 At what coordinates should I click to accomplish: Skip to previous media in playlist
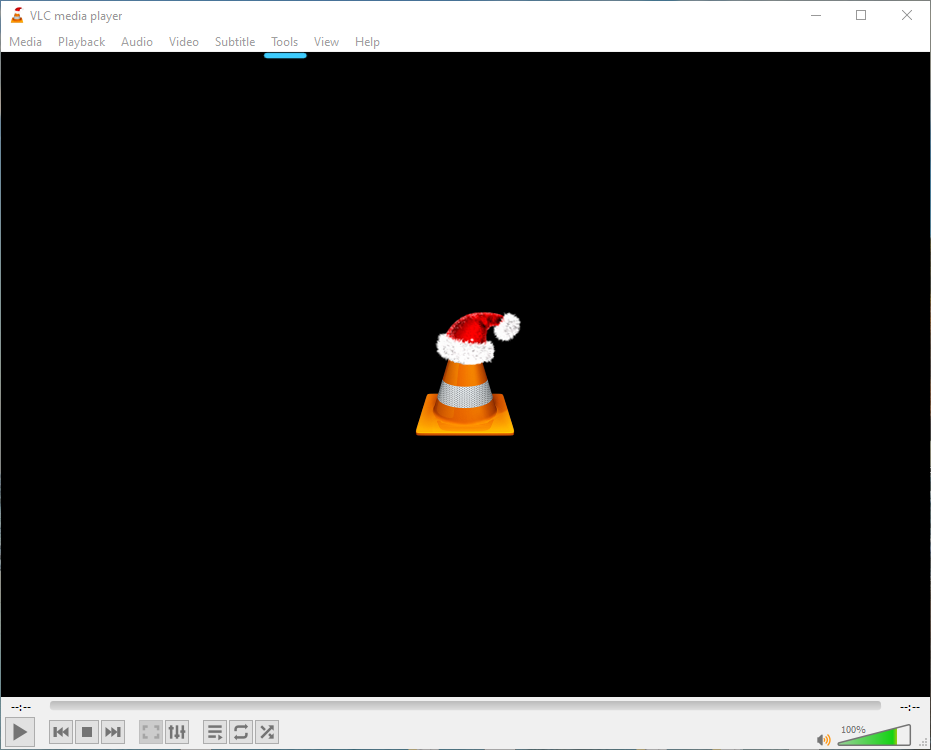tap(61, 732)
